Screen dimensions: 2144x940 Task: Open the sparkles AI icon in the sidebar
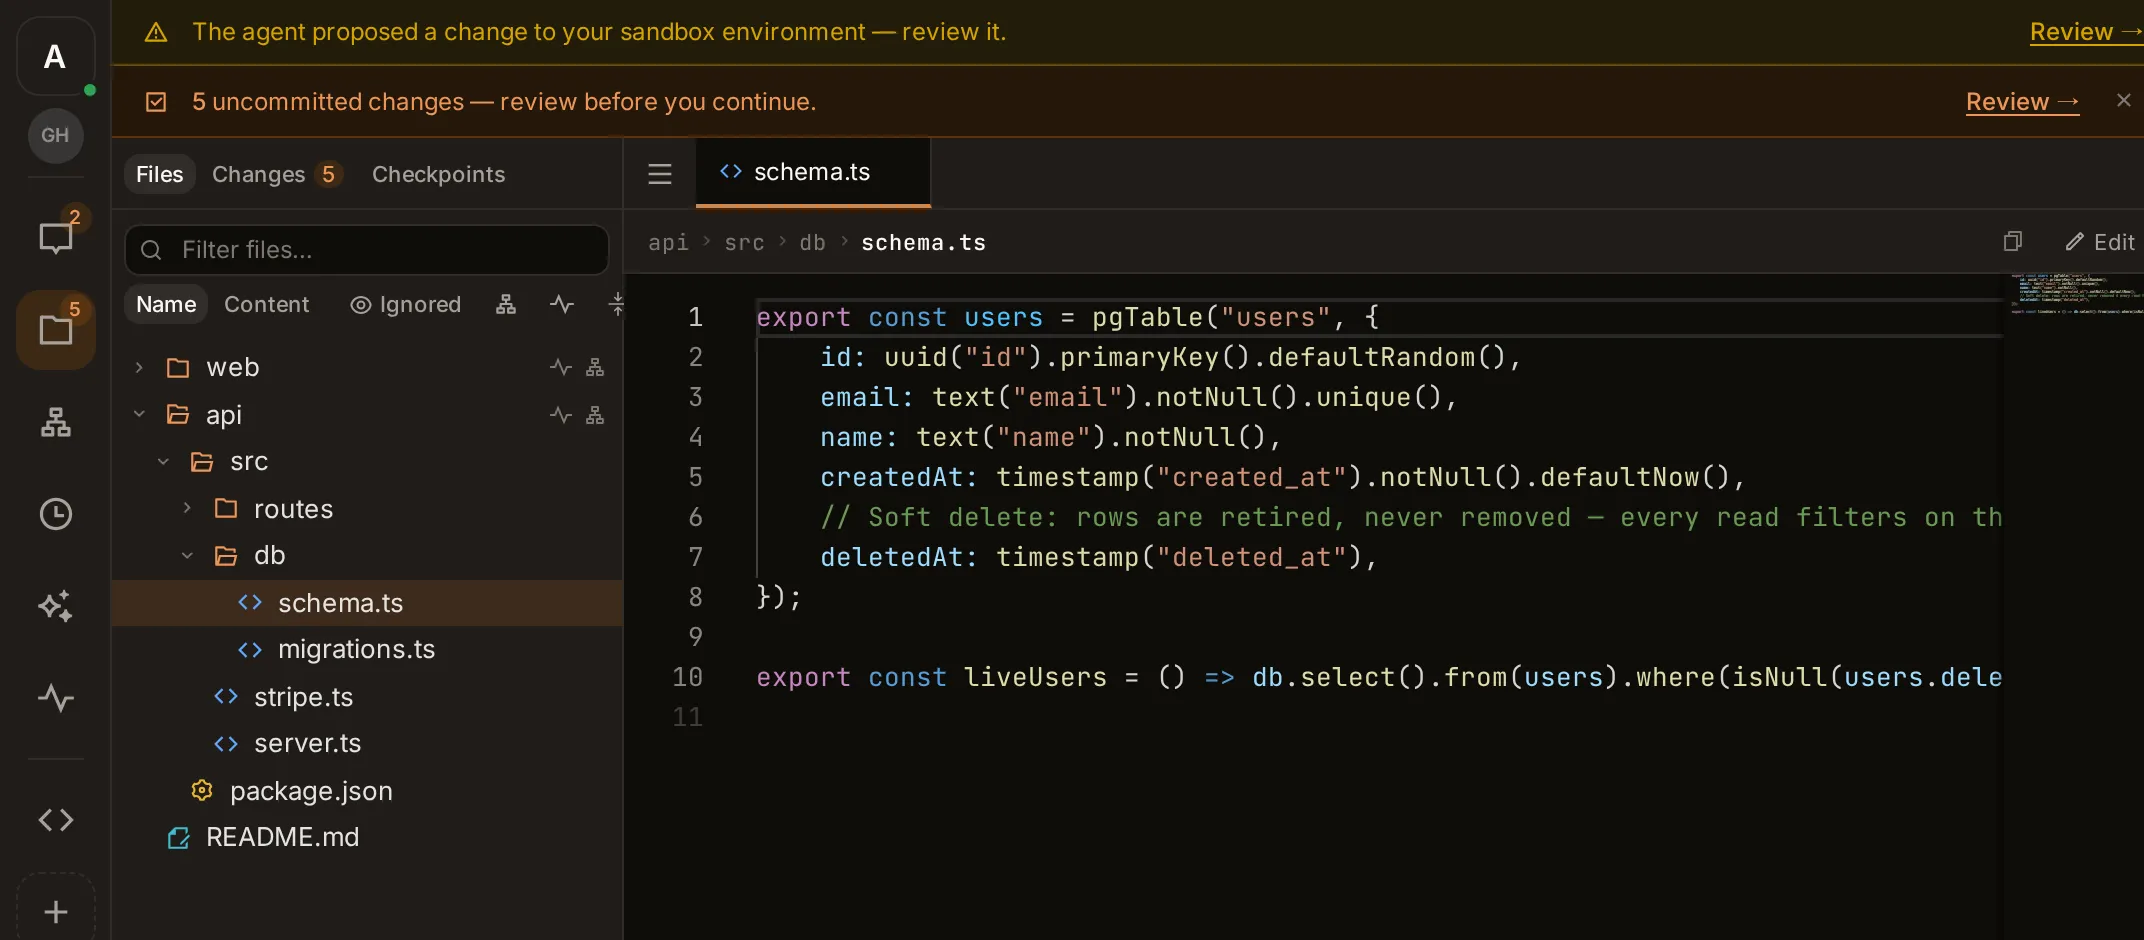point(55,606)
